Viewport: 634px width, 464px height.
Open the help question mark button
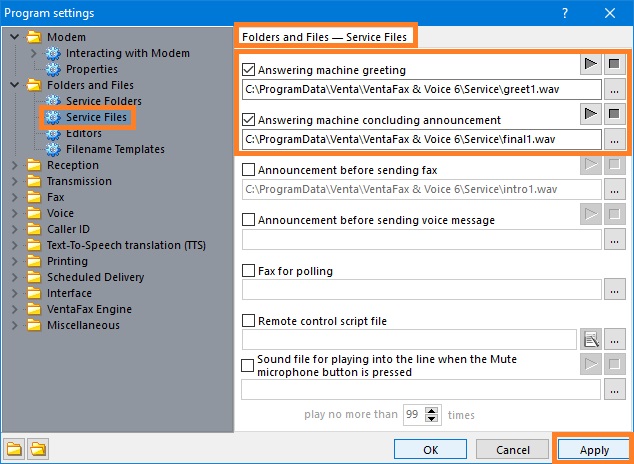click(x=565, y=13)
